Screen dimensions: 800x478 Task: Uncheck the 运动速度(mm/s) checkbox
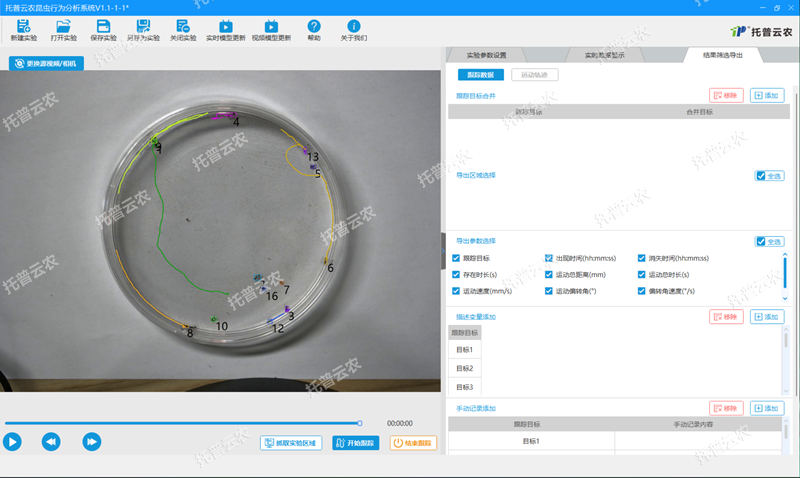click(456, 291)
